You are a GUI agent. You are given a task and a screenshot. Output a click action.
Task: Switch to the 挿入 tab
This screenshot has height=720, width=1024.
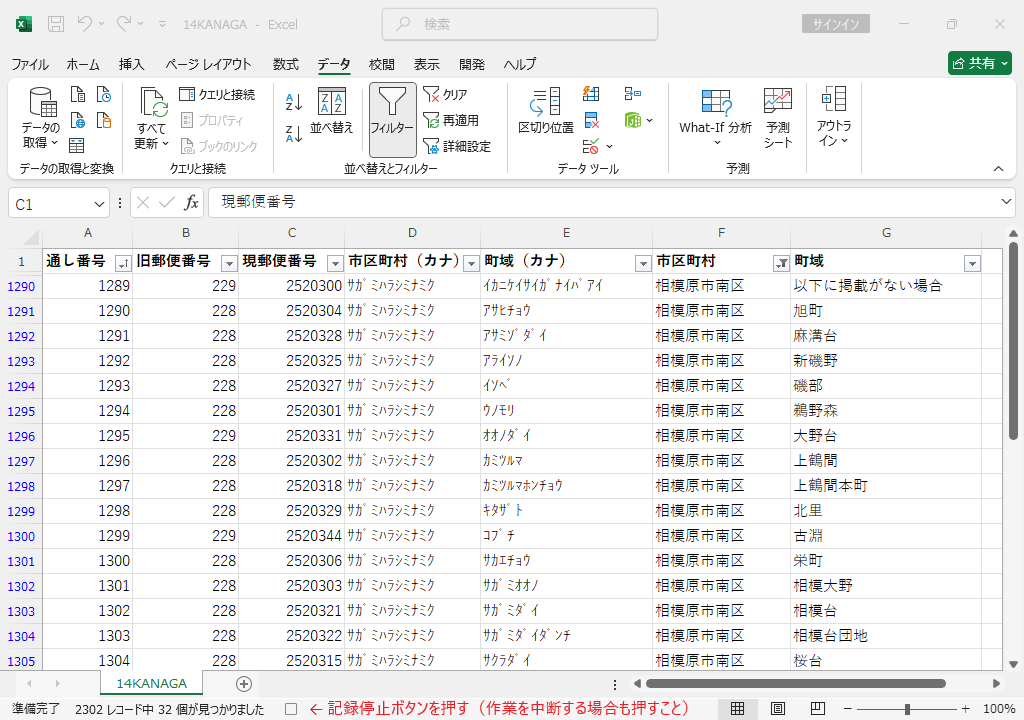click(x=131, y=64)
